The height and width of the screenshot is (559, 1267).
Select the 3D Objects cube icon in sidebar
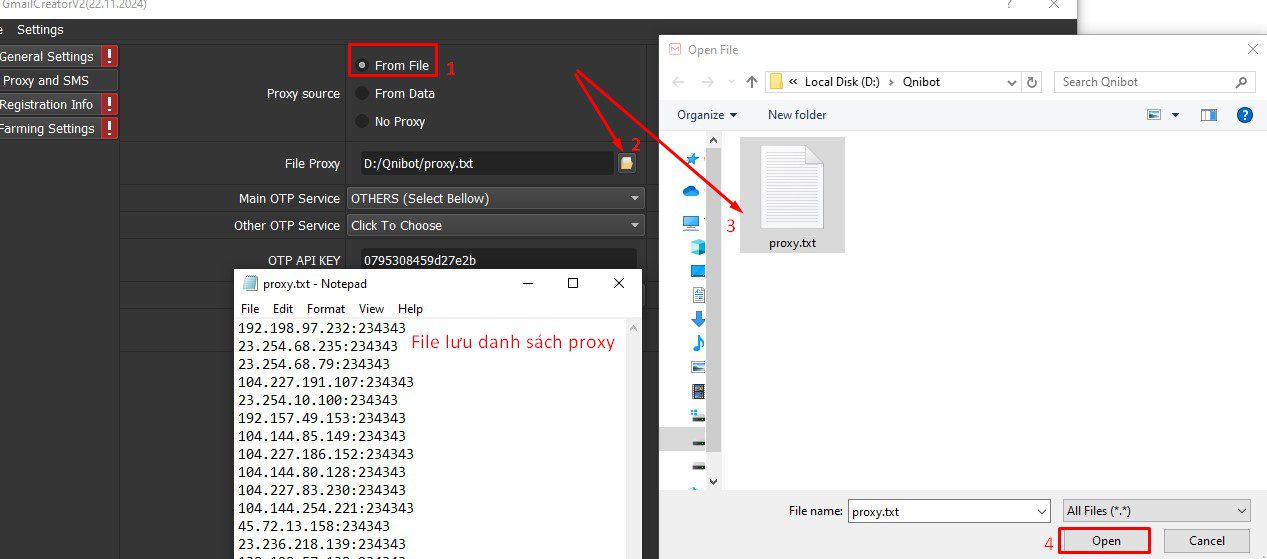click(x=698, y=247)
